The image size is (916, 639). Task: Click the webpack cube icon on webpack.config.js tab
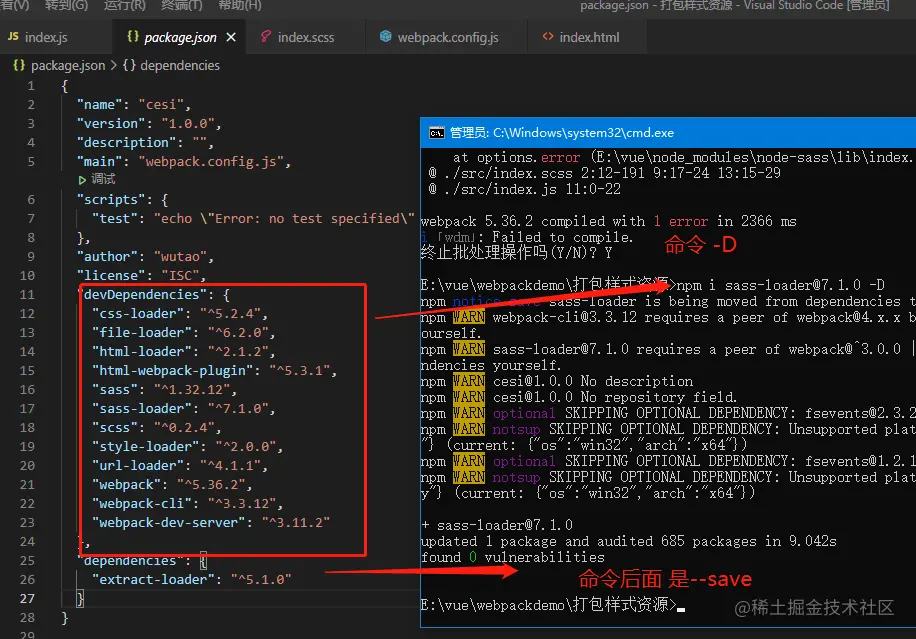point(386,37)
